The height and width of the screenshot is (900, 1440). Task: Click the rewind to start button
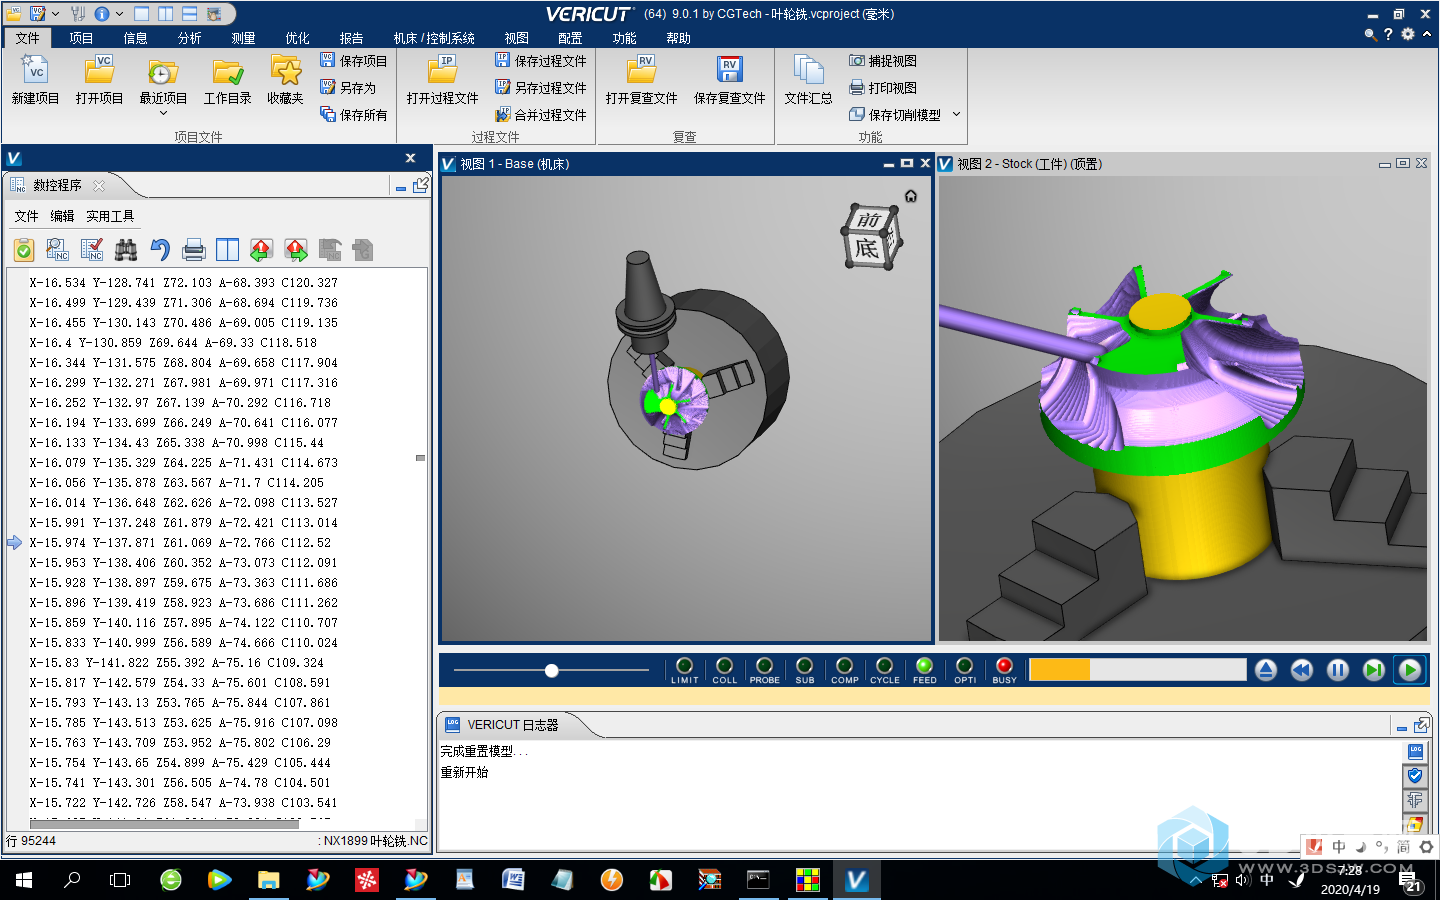pos(1302,670)
